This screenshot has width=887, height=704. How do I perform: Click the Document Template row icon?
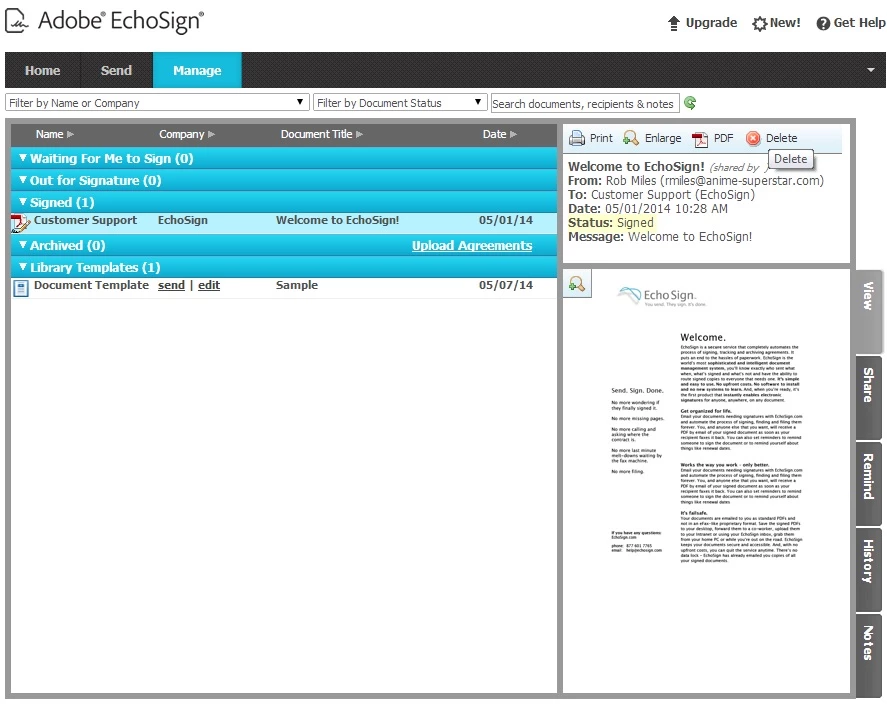click(x=21, y=288)
